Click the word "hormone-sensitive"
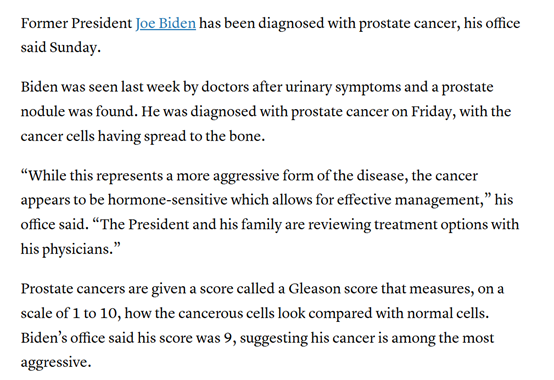The width and height of the screenshot is (554, 380). (167, 200)
